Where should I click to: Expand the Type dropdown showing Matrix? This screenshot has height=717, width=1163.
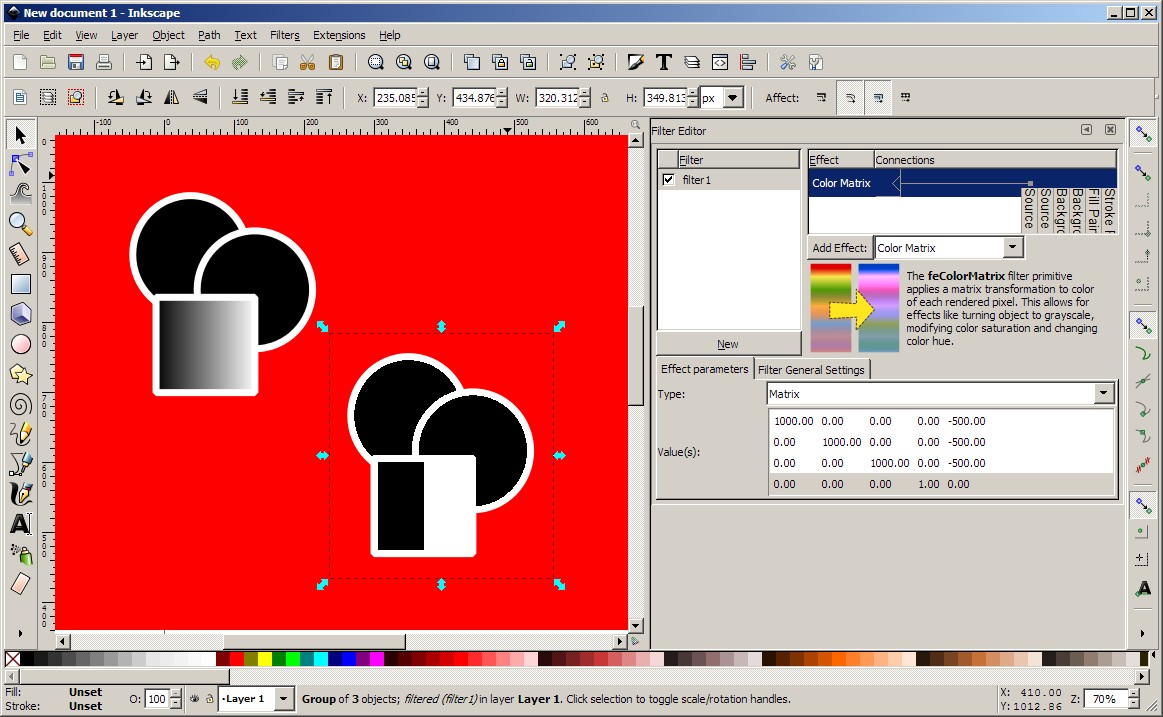pos(1103,394)
